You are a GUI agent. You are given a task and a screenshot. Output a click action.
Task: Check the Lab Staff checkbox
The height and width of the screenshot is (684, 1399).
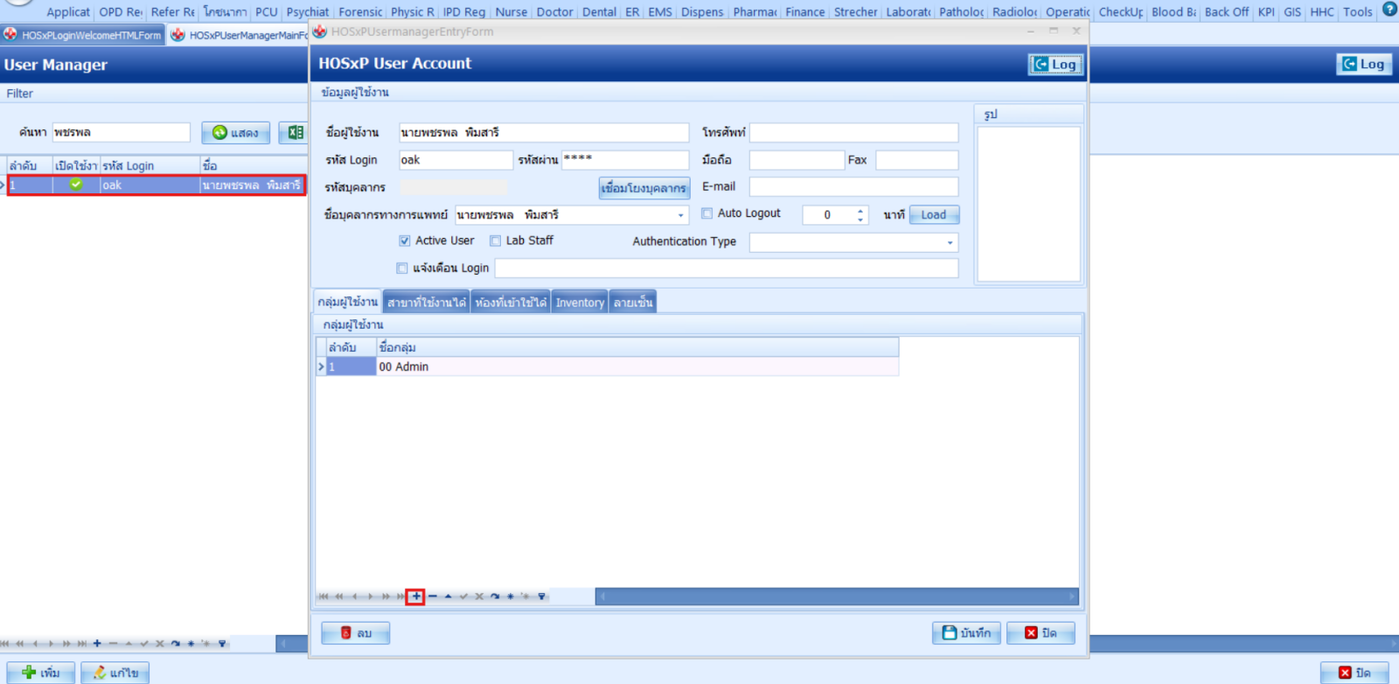tap(495, 241)
